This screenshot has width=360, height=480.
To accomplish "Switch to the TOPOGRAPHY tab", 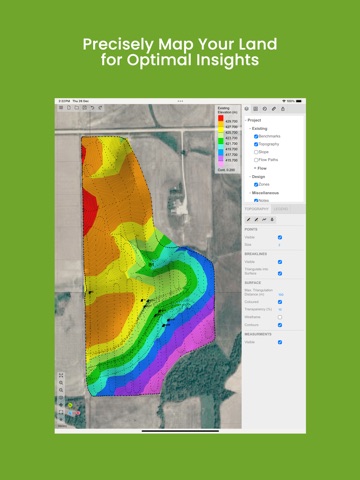I will click(257, 209).
